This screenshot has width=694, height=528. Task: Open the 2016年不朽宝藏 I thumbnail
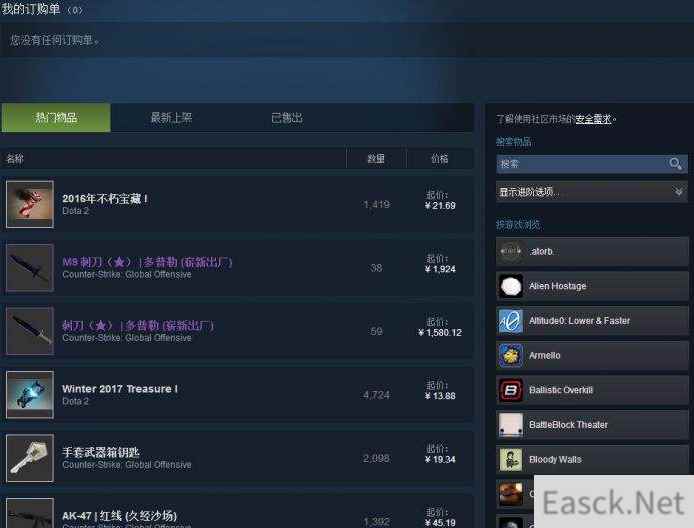(x=30, y=204)
